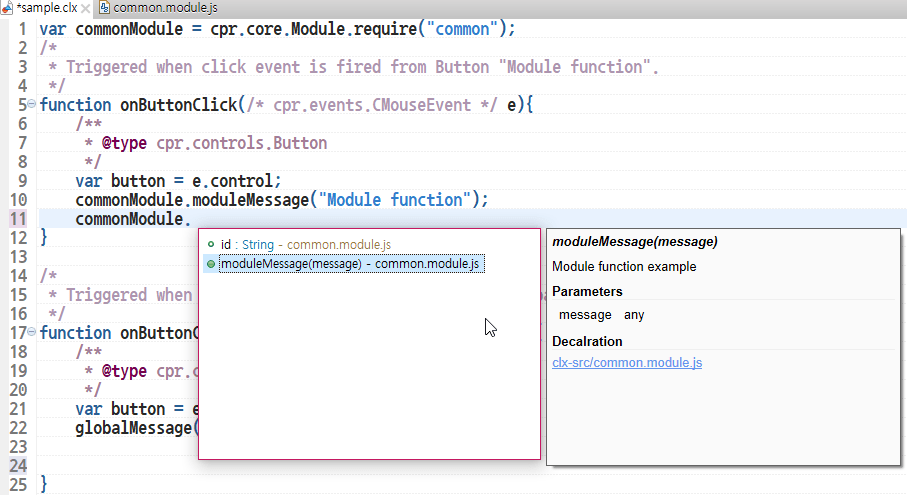
Task: Click the green icon beside moduleMessage proposal
Action: (x=211, y=264)
